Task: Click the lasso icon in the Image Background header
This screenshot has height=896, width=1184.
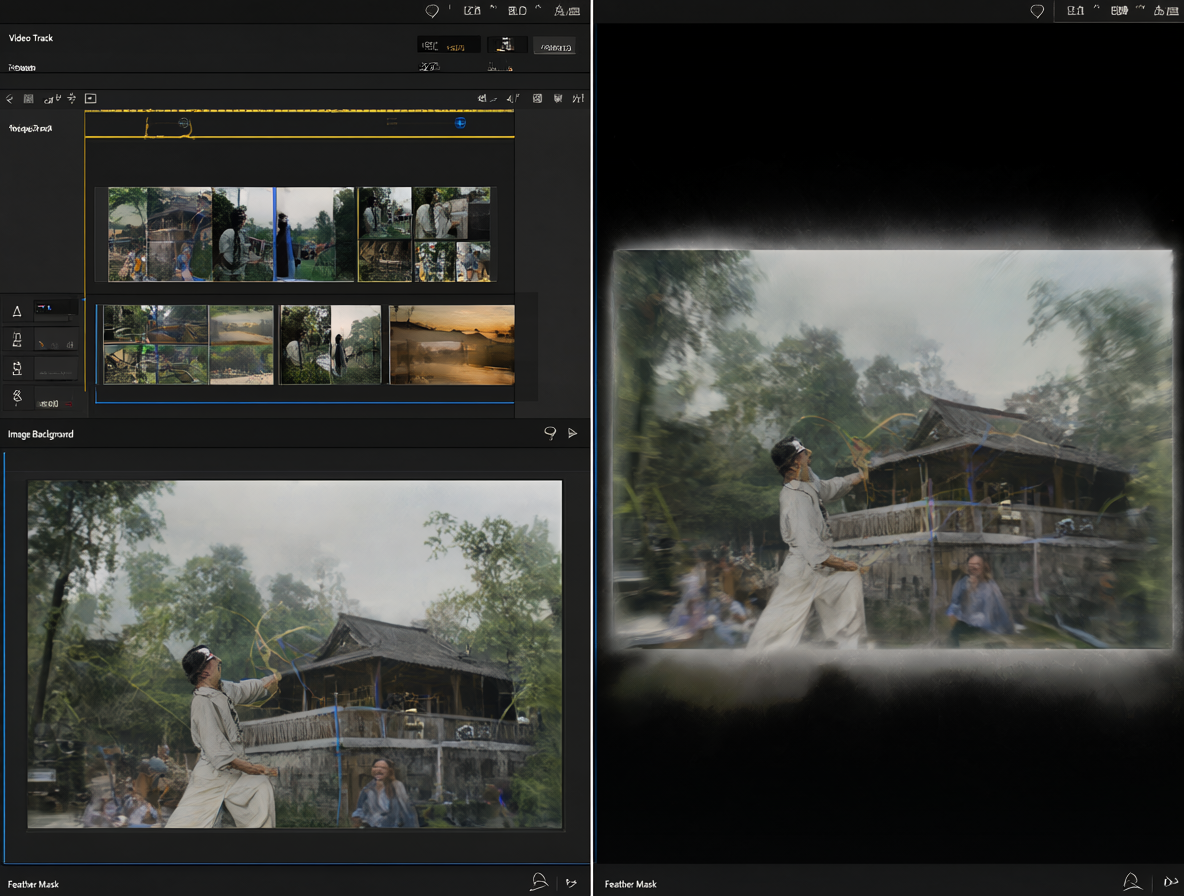Action: tap(550, 433)
